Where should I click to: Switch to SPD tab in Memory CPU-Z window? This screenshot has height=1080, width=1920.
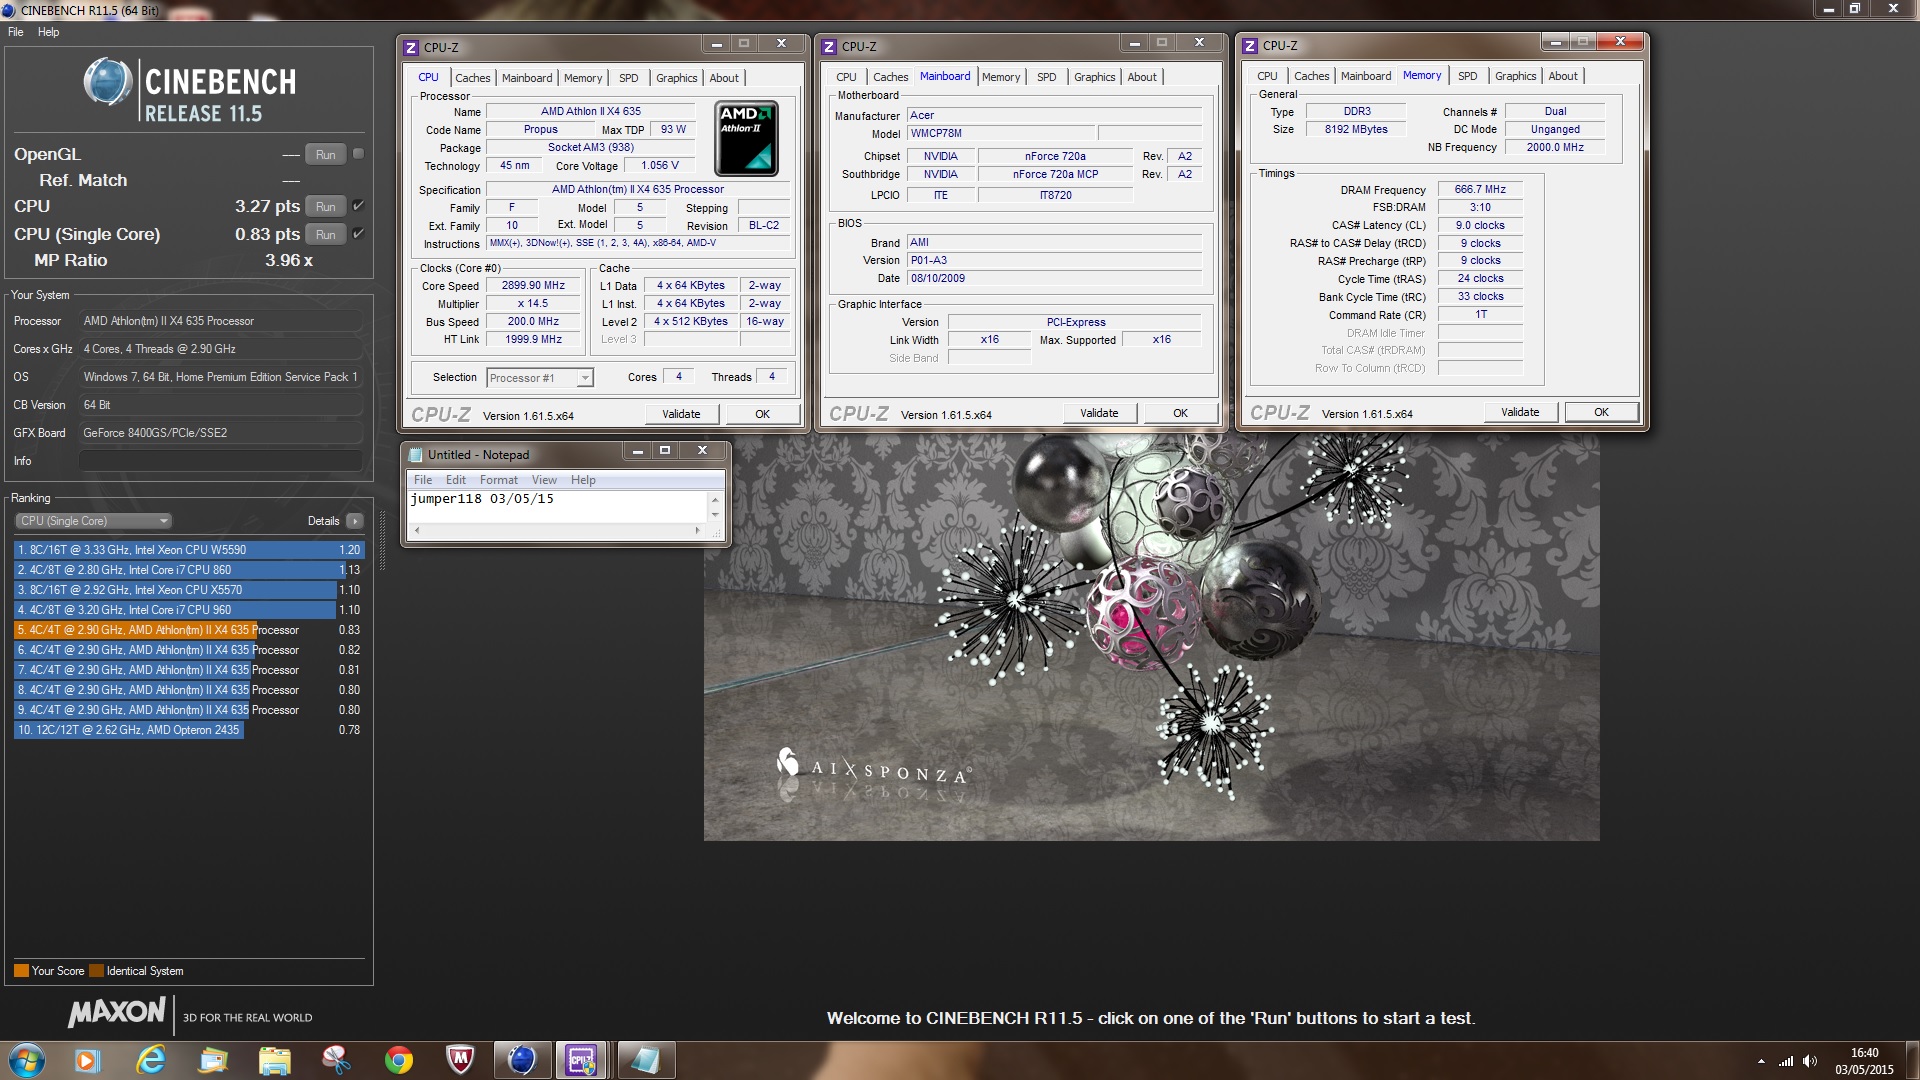click(1467, 76)
